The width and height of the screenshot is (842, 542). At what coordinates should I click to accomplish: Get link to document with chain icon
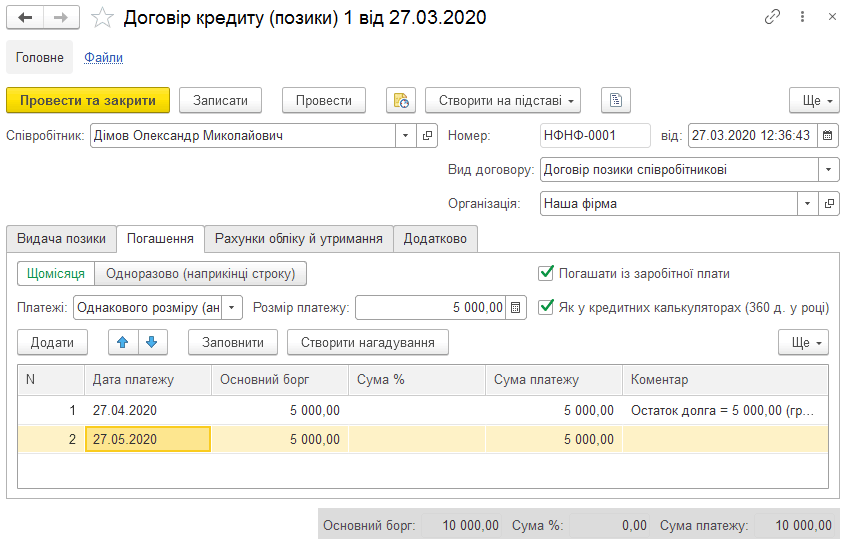tap(772, 17)
